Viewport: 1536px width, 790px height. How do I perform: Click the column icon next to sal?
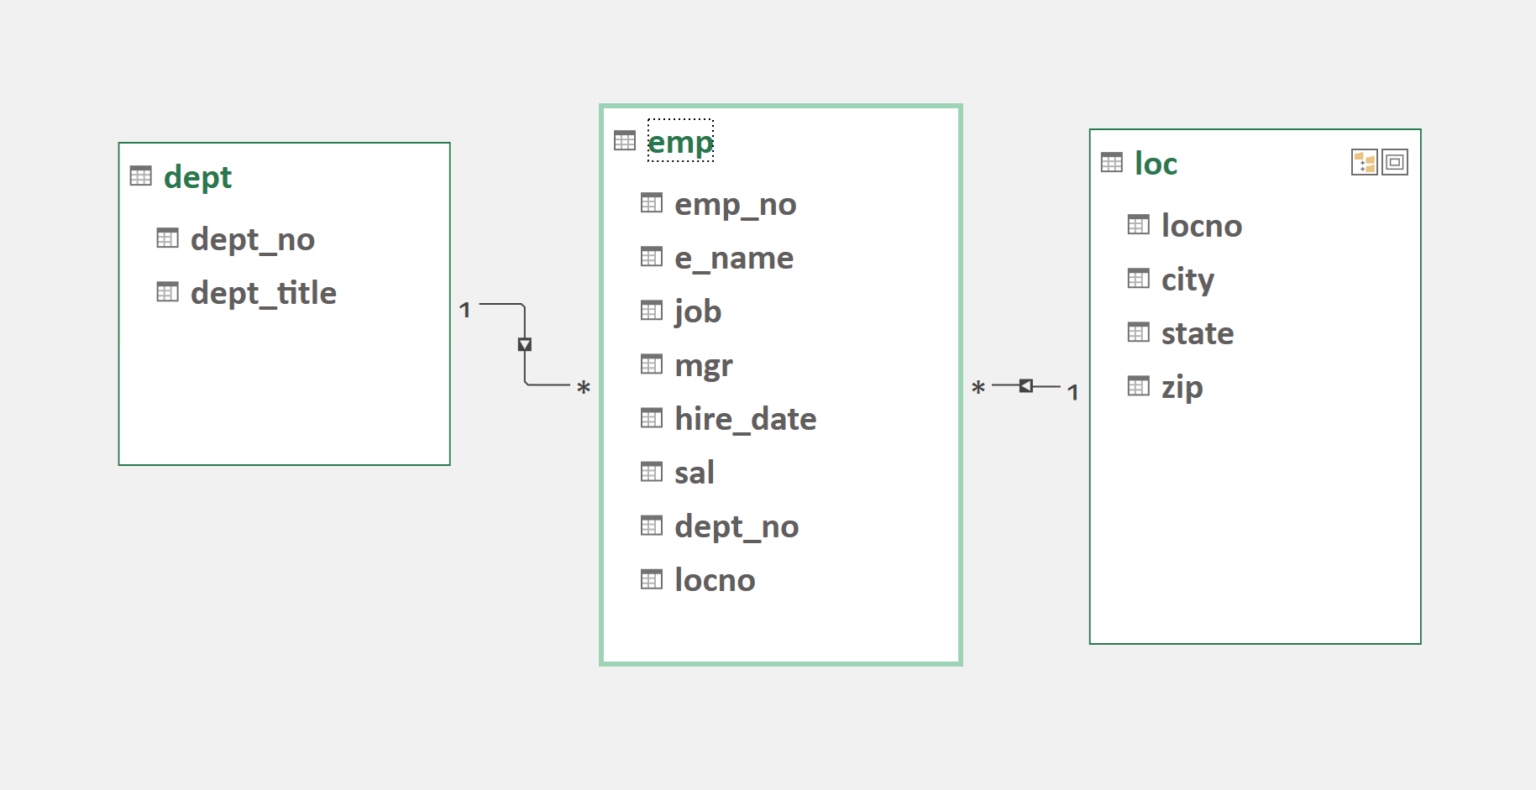[652, 471]
